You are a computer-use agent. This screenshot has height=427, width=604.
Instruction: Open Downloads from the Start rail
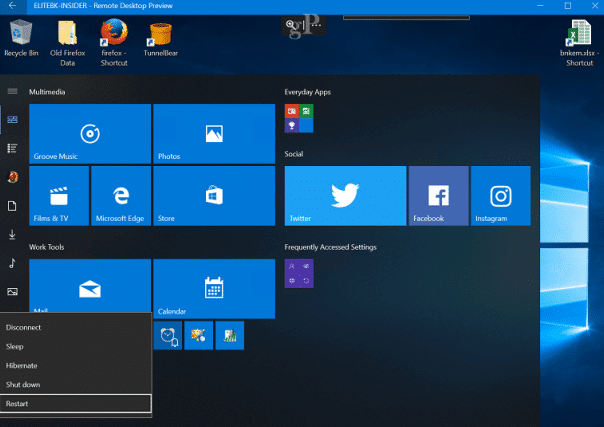click(x=12, y=234)
